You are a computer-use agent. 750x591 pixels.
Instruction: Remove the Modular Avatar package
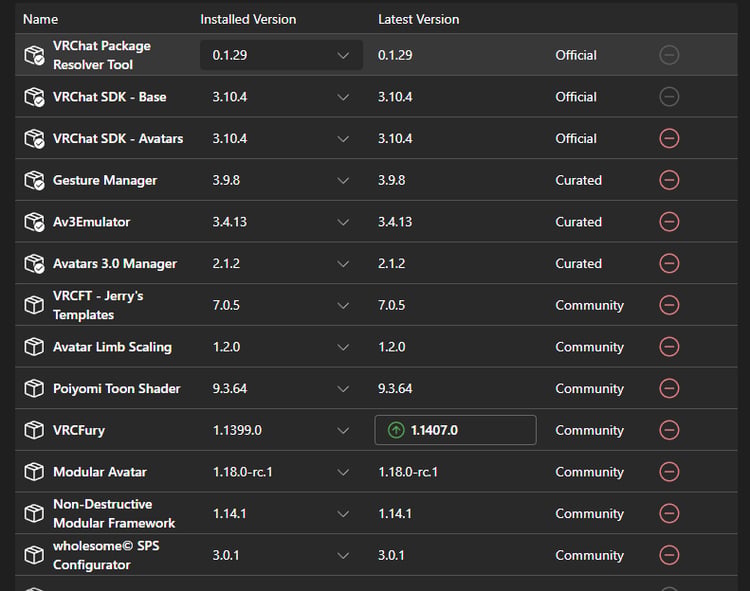[669, 471]
